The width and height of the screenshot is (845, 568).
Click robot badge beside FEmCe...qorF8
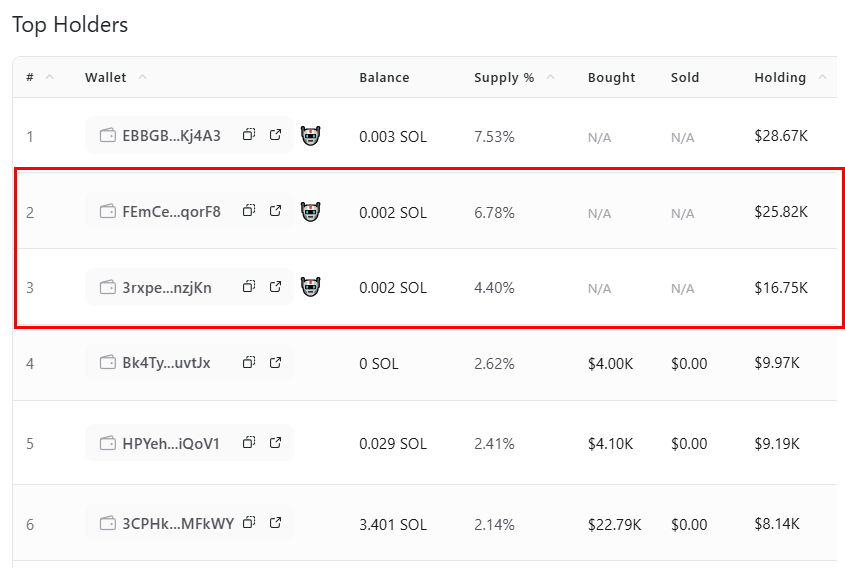(310, 212)
